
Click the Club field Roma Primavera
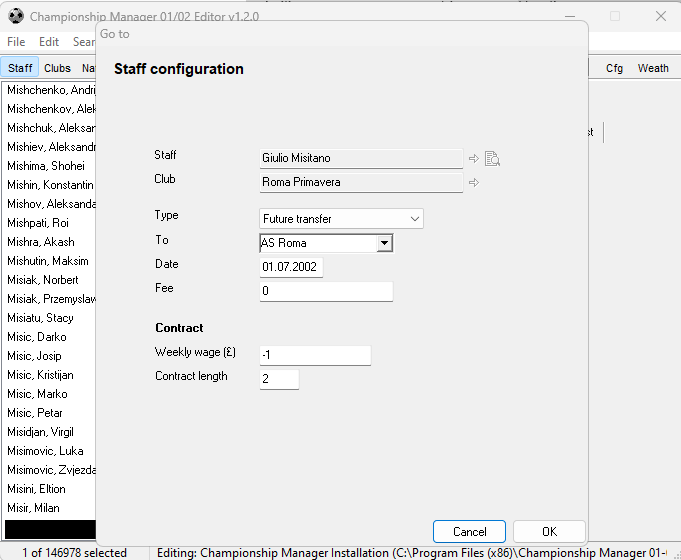(x=361, y=182)
